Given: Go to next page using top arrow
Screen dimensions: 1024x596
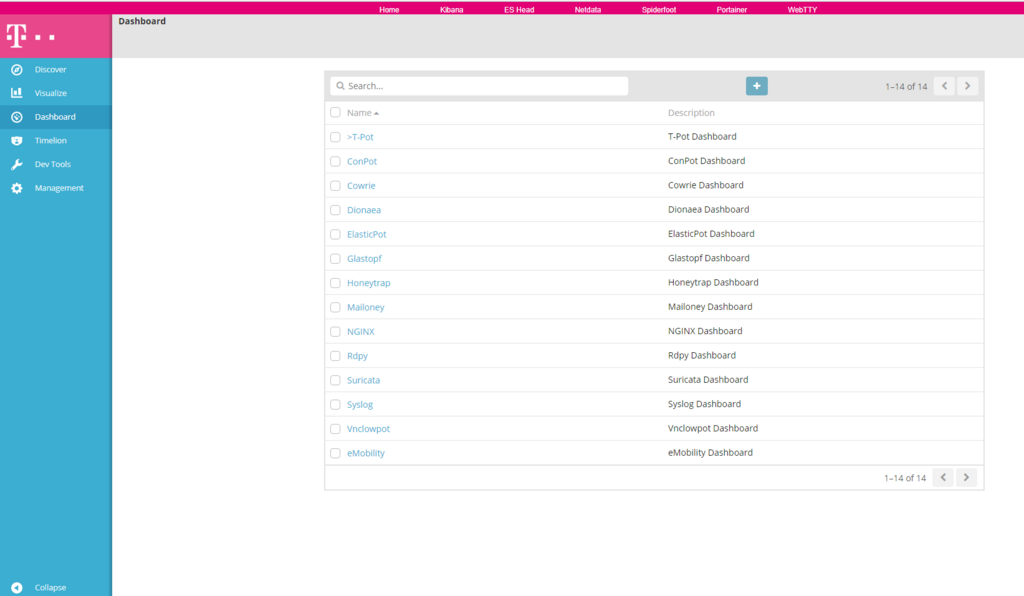Looking at the screenshot, I should 967,86.
